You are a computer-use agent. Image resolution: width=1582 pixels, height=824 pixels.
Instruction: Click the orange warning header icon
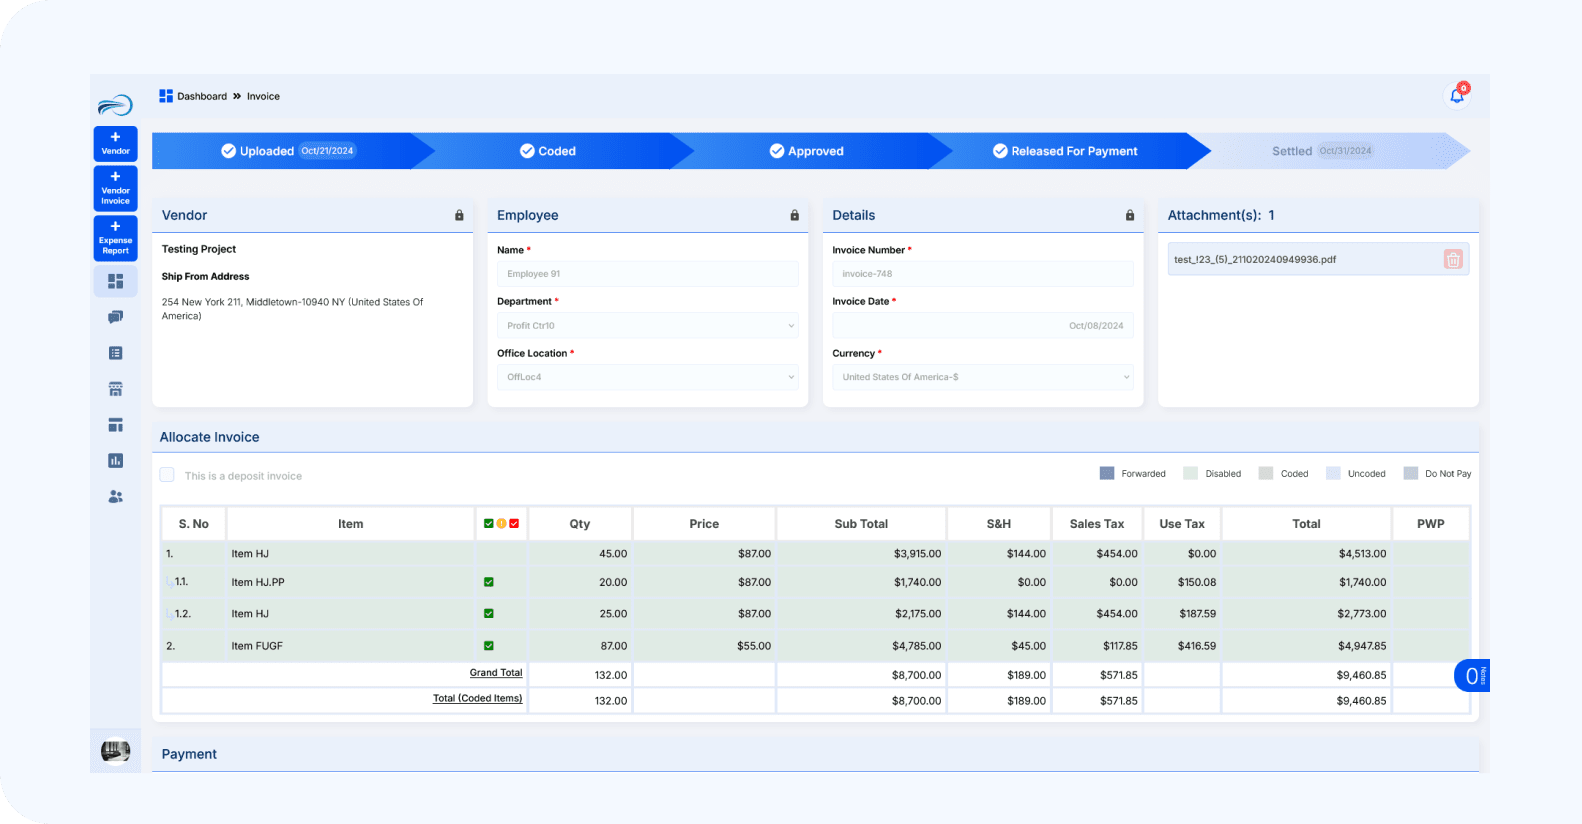point(502,523)
